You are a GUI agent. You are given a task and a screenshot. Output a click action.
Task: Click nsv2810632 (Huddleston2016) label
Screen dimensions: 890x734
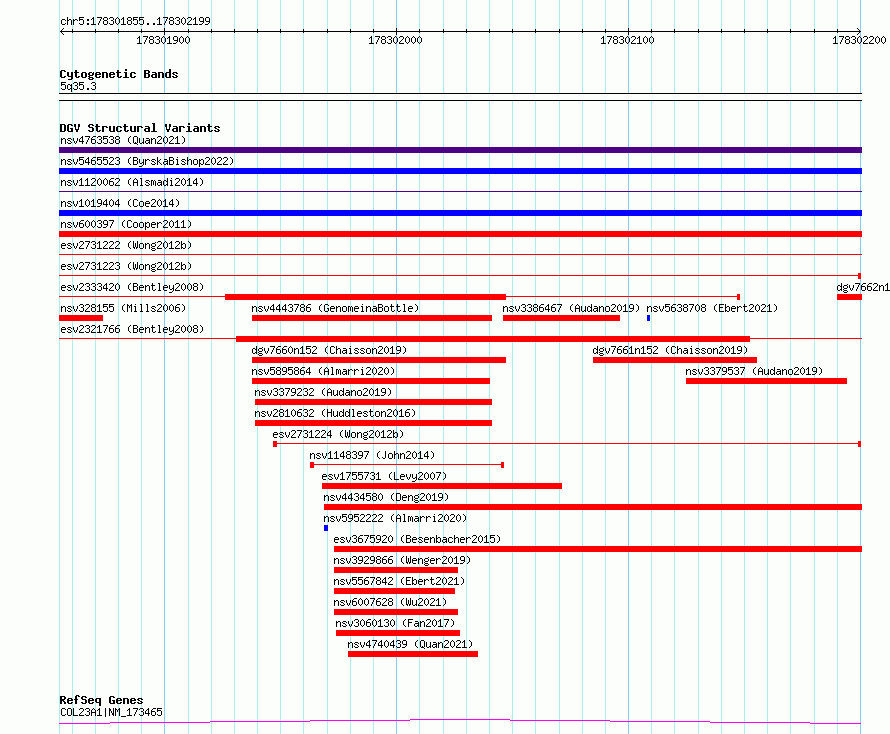pos(335,413)
